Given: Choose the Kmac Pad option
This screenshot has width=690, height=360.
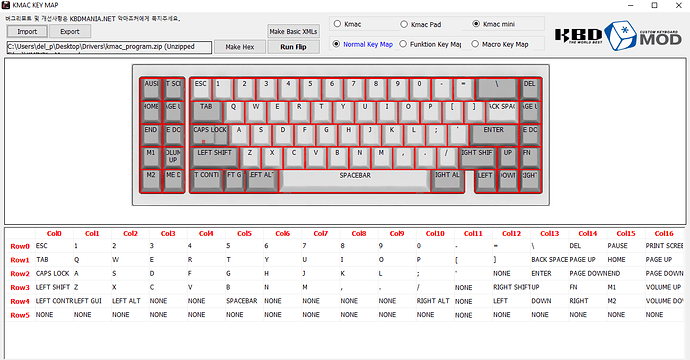Looking at the screenshot, I should 421,24.
